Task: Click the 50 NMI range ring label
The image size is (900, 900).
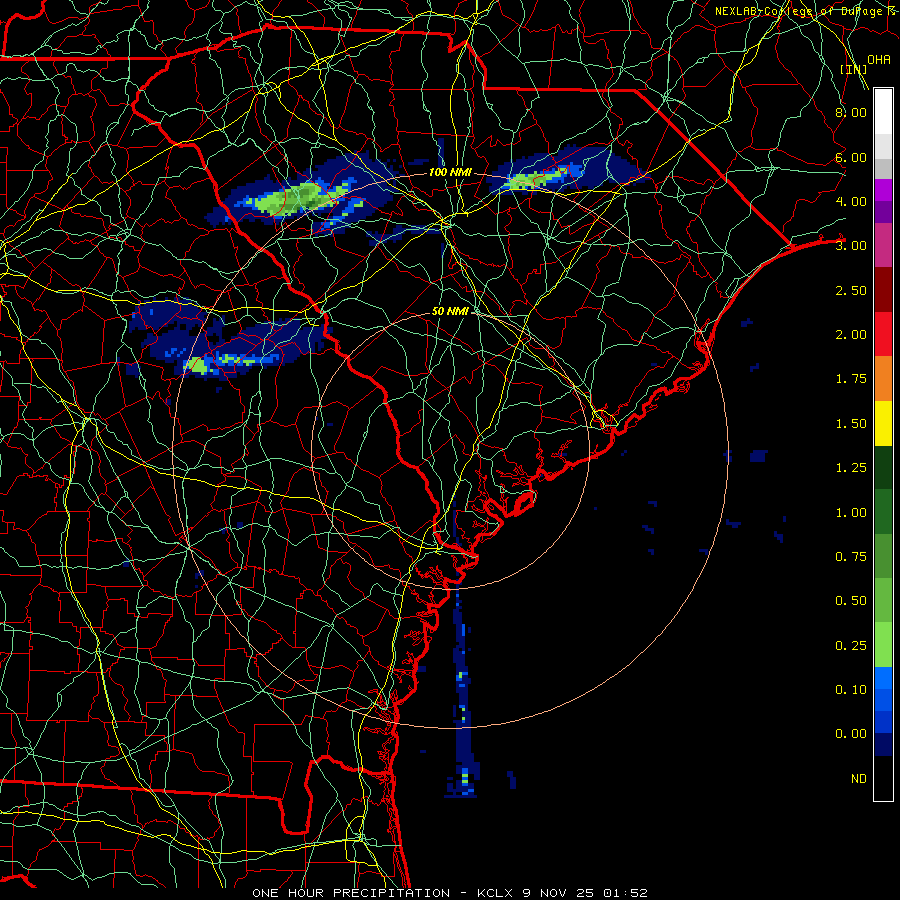Action: (450, 311)
